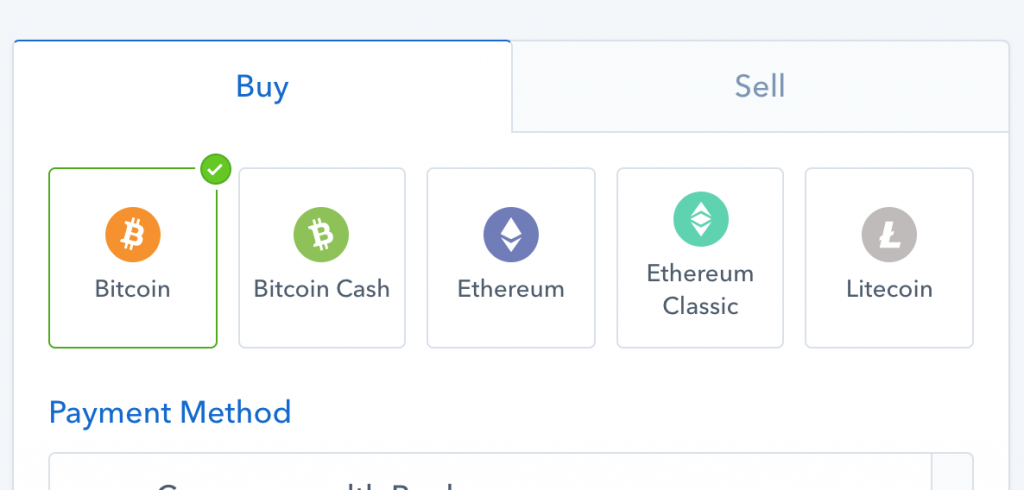The width and height of the screenshot is (1024, 490).
Task: Click the Payment Method heading
Action: pyautogui.click(x=170, y=413)
